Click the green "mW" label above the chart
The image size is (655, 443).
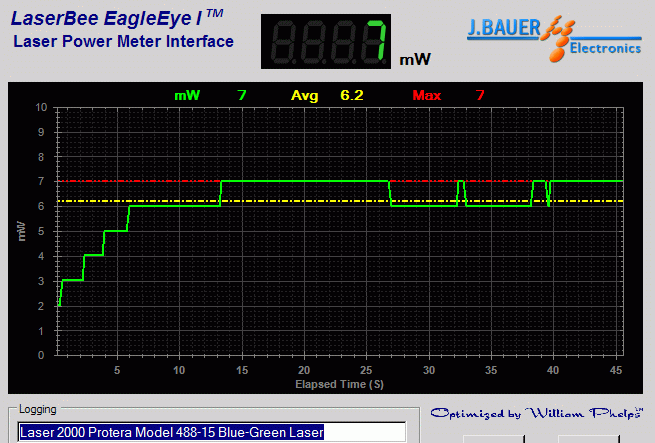point(187,95)
